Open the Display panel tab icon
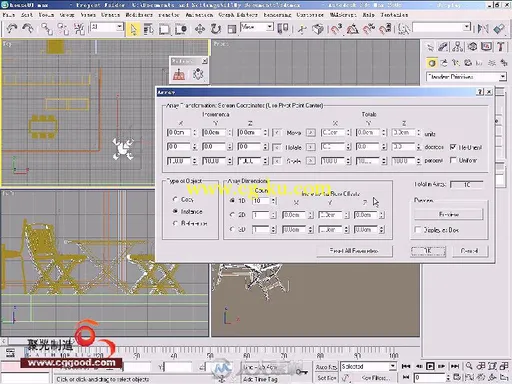 [487, 47]
